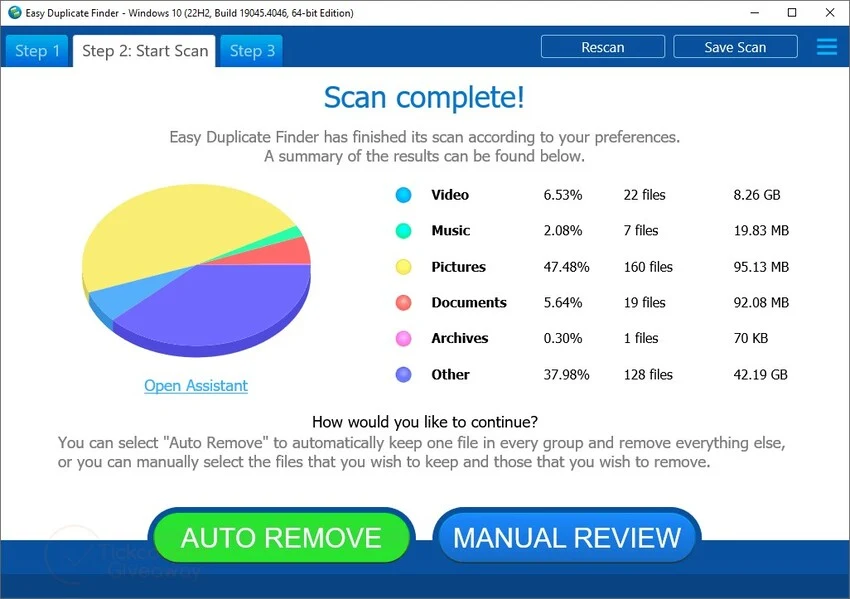Open the hamburger menu icon

827,47
